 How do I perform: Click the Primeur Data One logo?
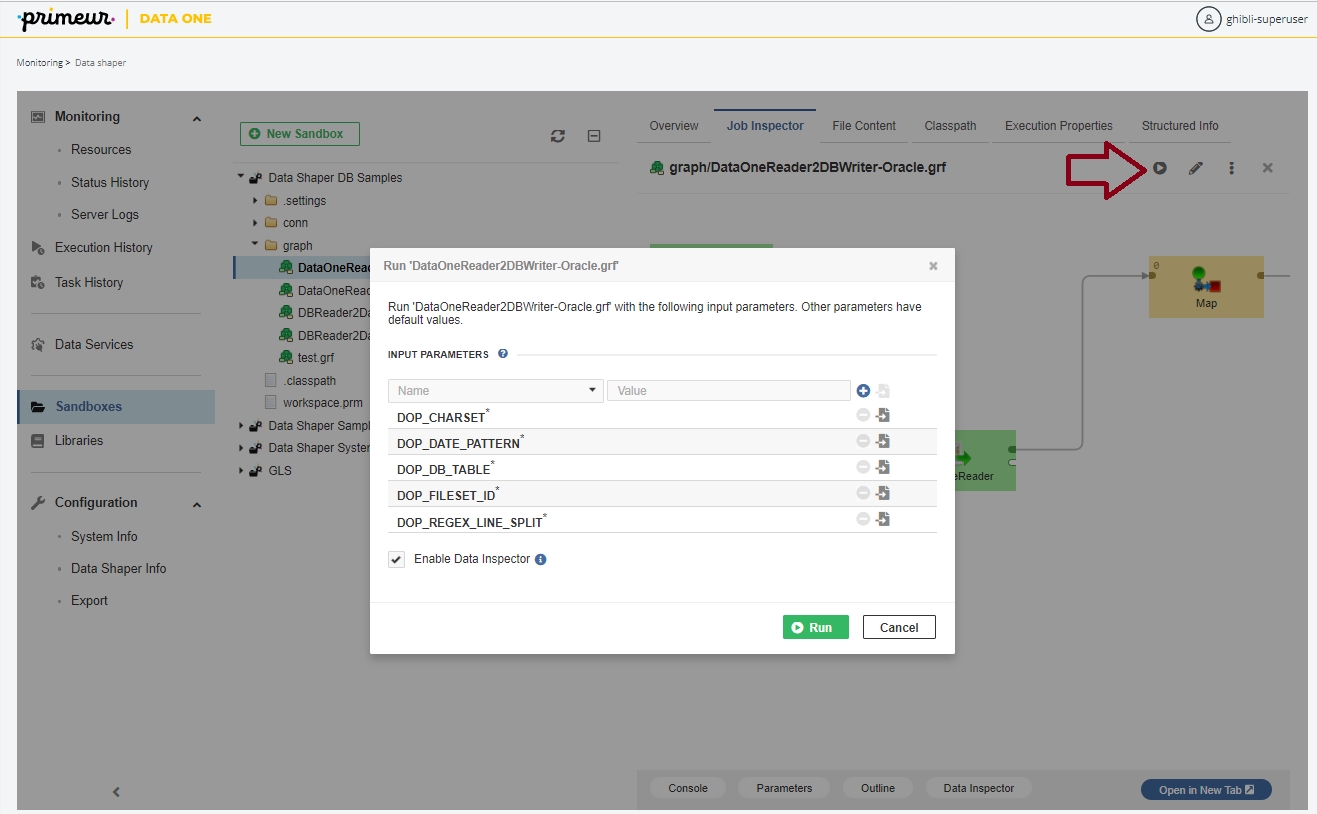(114, 18)
